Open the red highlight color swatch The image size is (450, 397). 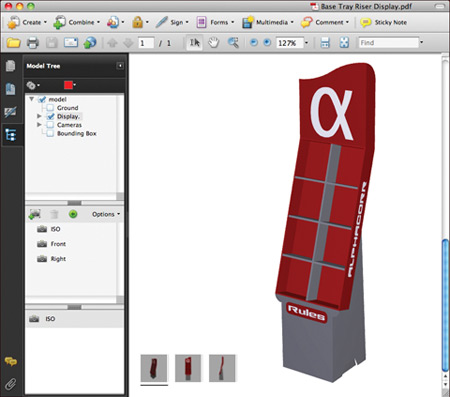coord(70,85)
